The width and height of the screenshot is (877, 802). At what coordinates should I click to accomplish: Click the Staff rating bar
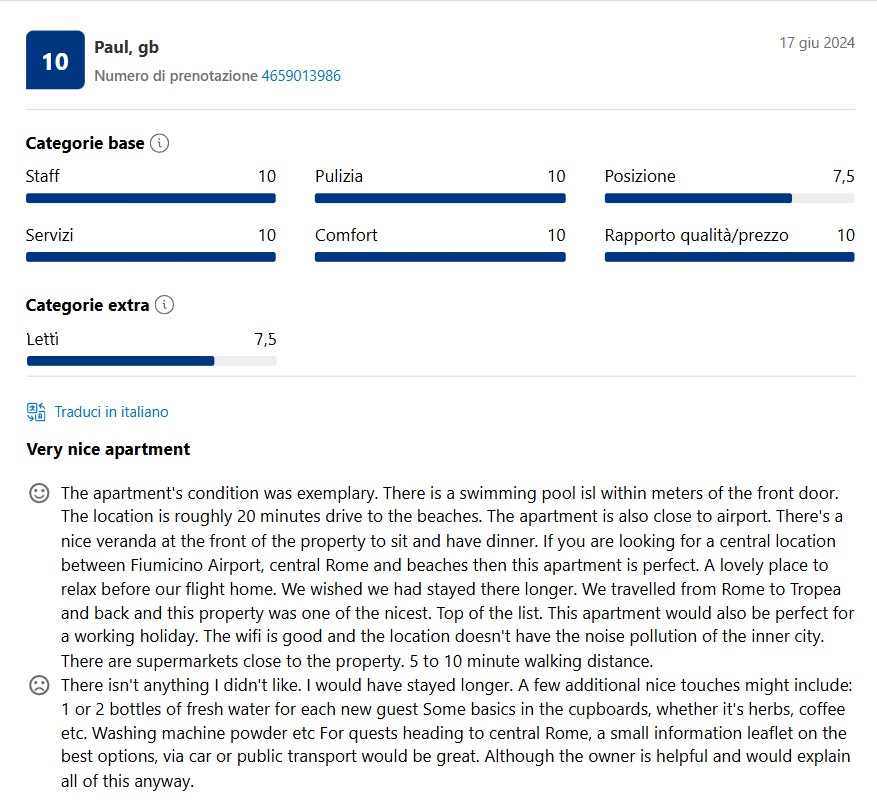coord(150,198)
